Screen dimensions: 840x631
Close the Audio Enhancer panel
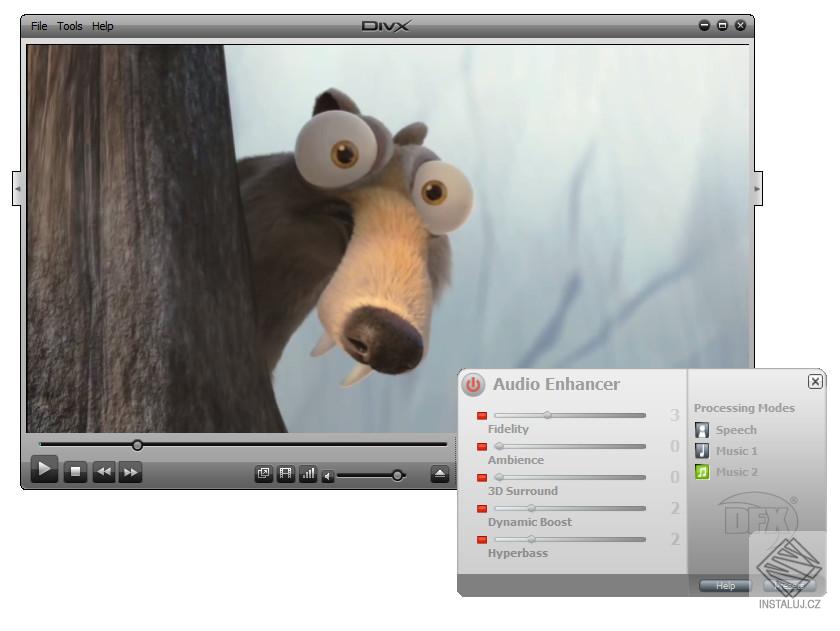(815, 381)
